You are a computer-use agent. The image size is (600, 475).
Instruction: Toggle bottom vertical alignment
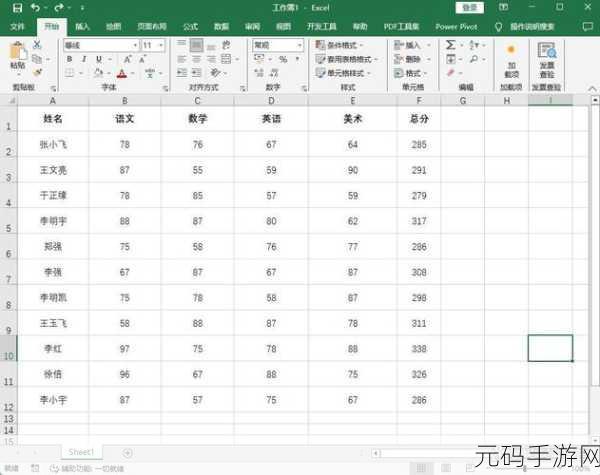tap(211, 46)
